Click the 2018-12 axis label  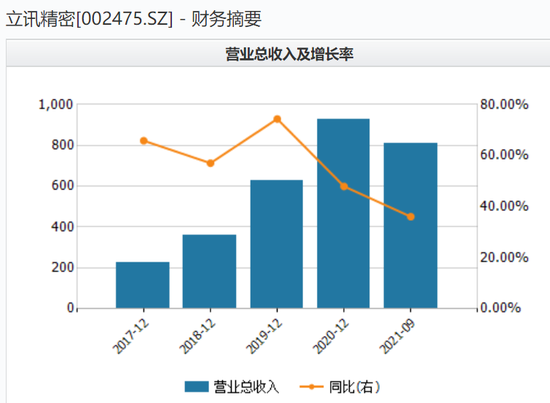click(197, 336)
